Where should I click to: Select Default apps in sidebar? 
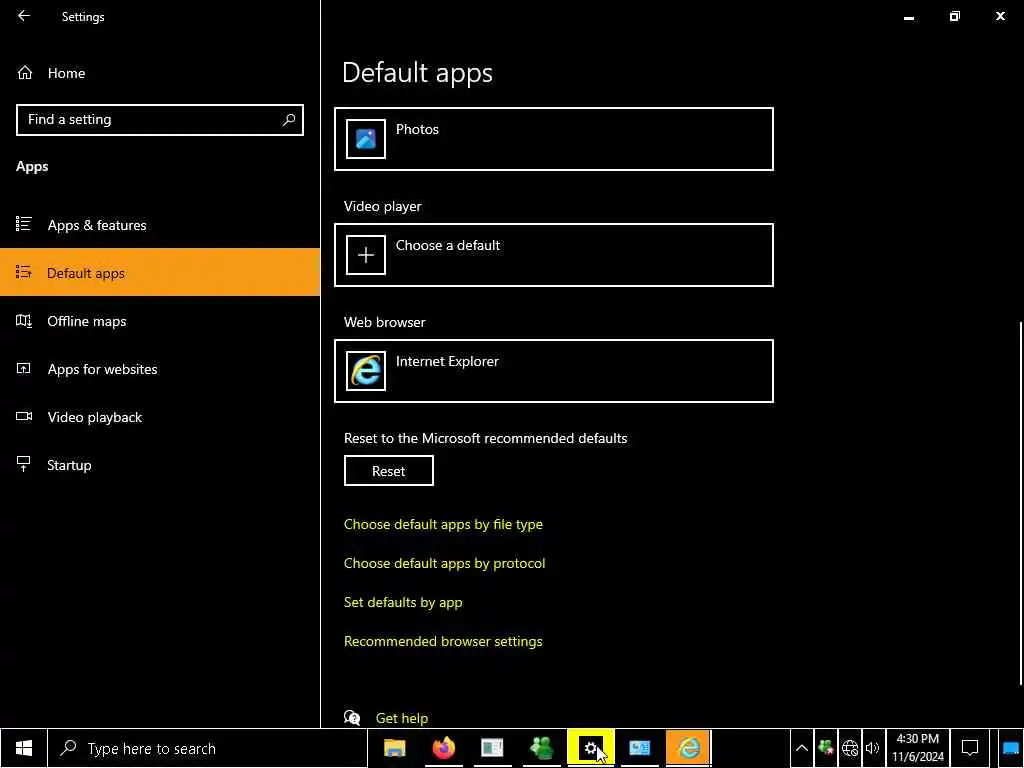click(160, 272)
